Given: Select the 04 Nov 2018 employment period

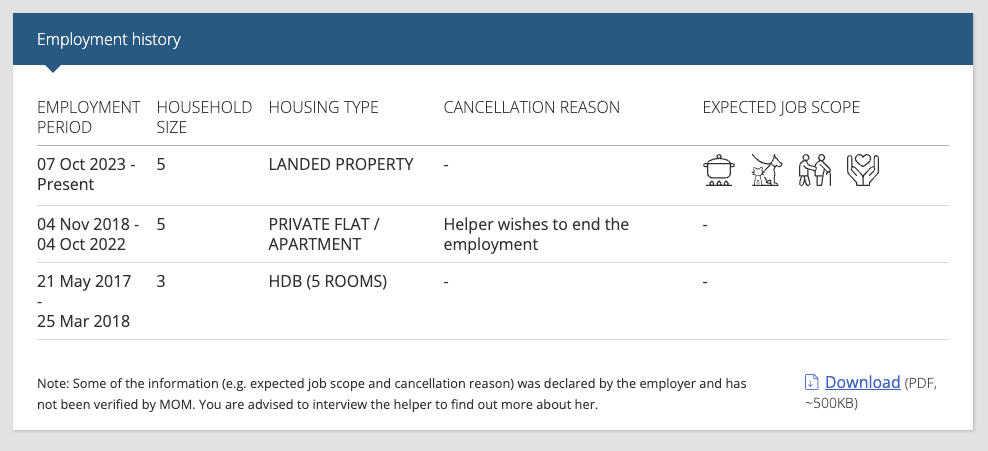Looking at the screenshot, I should pos(88,234).
